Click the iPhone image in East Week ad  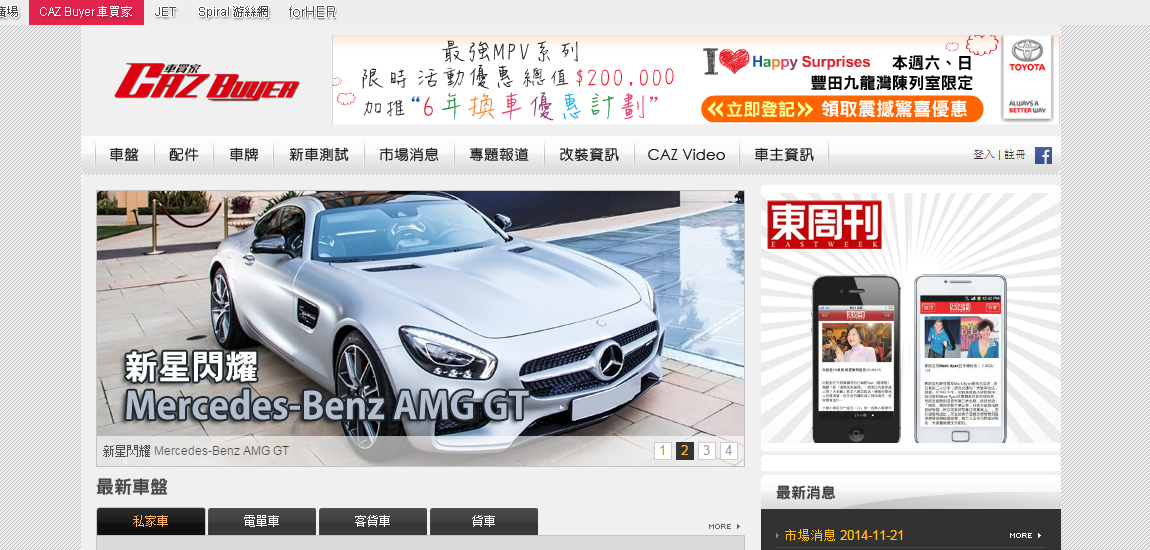(x=856, y=359)
